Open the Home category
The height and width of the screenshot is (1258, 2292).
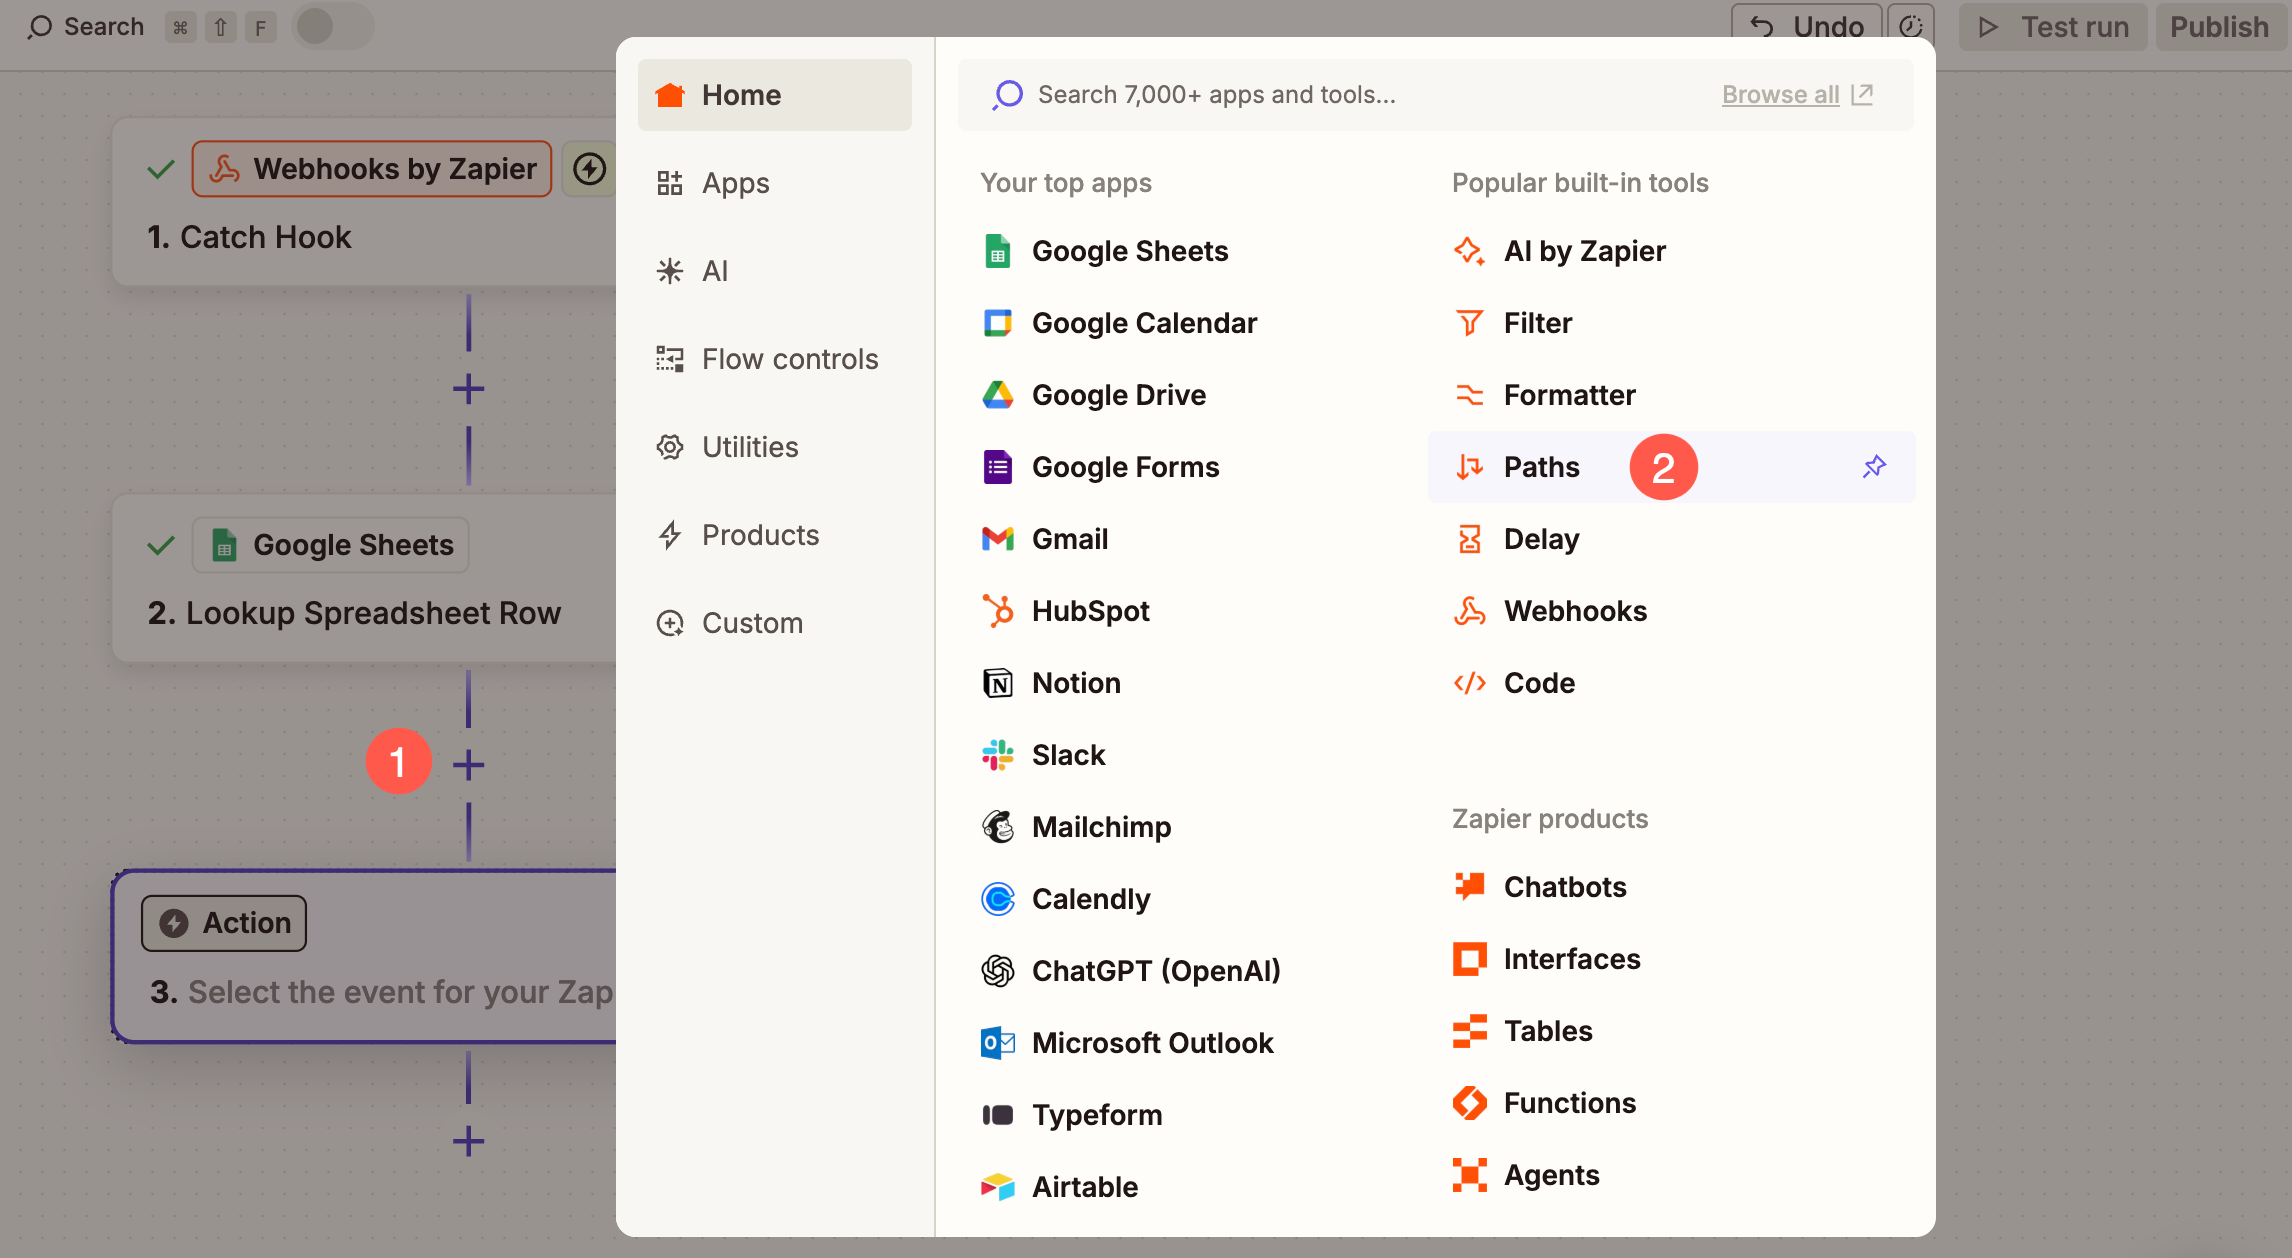[775, 95]
